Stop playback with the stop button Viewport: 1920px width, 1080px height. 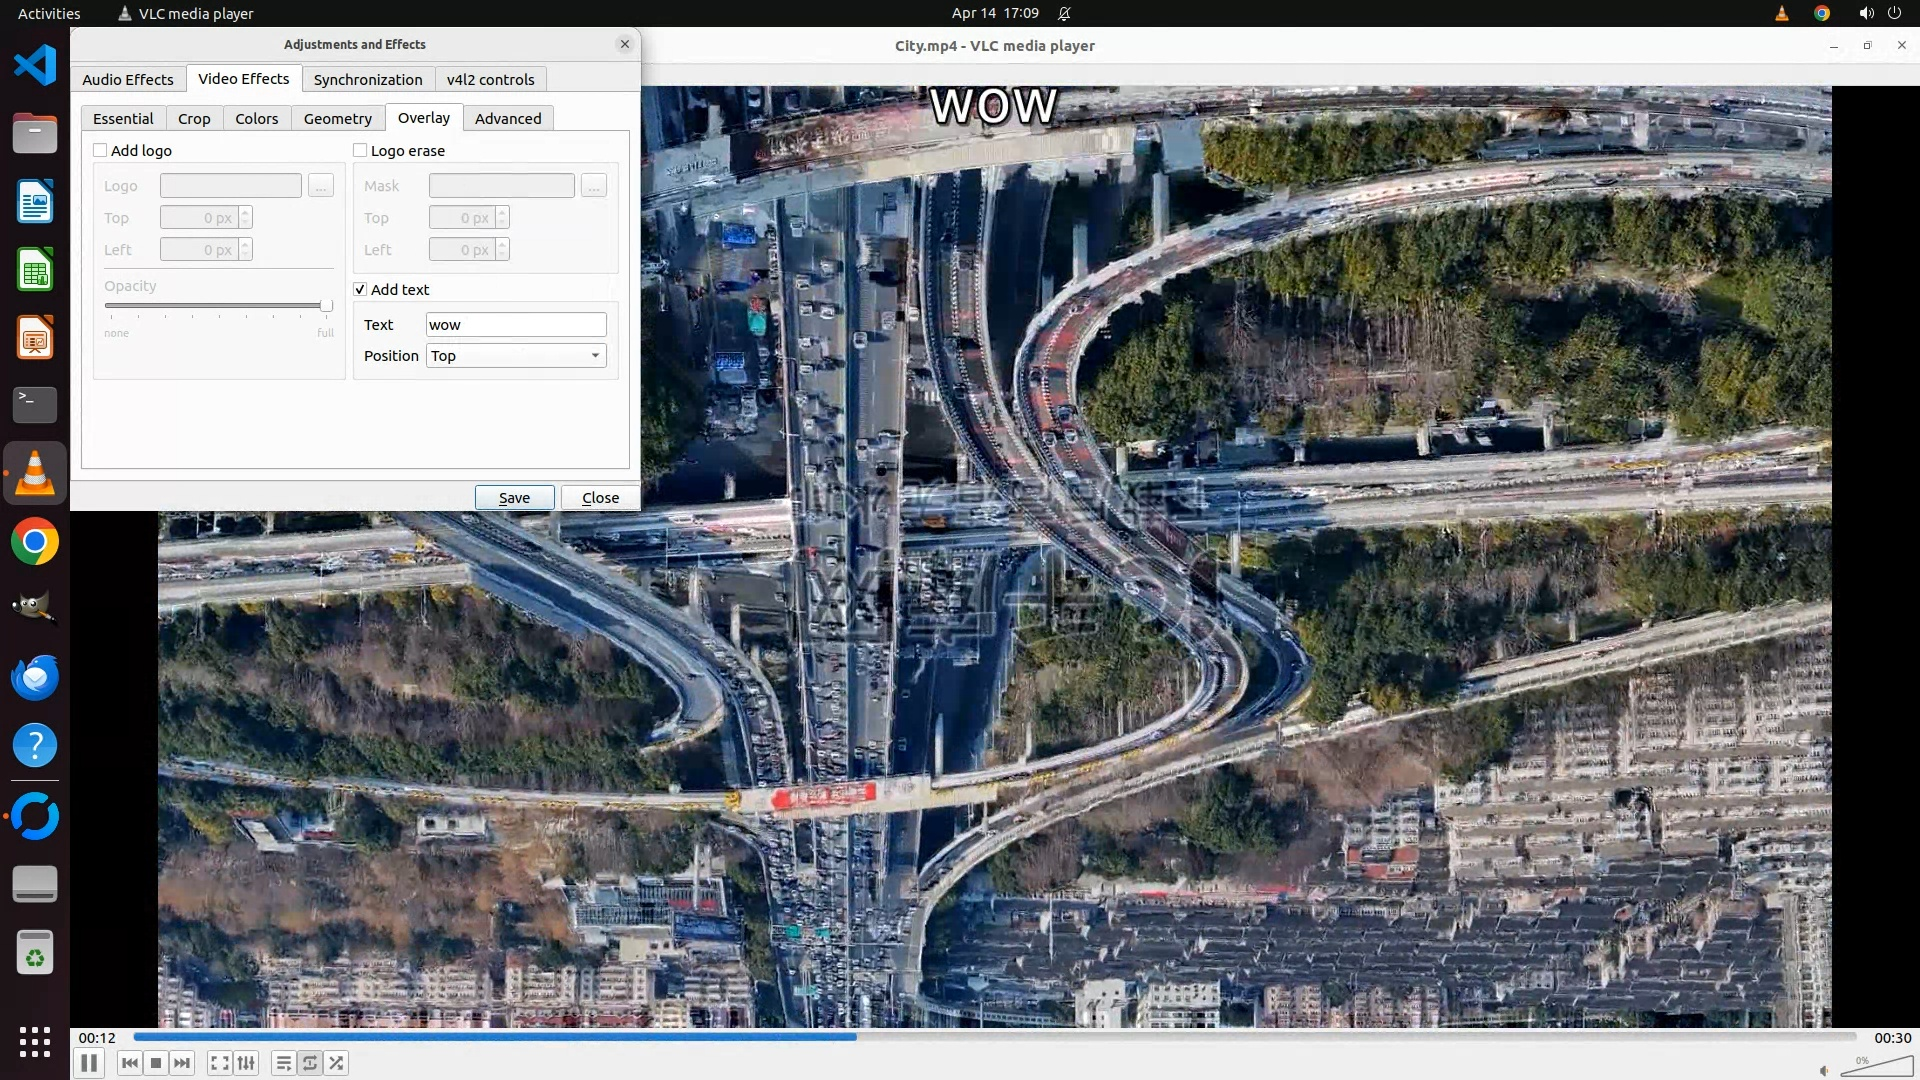pyautogui.click(x=156, y=1063)
